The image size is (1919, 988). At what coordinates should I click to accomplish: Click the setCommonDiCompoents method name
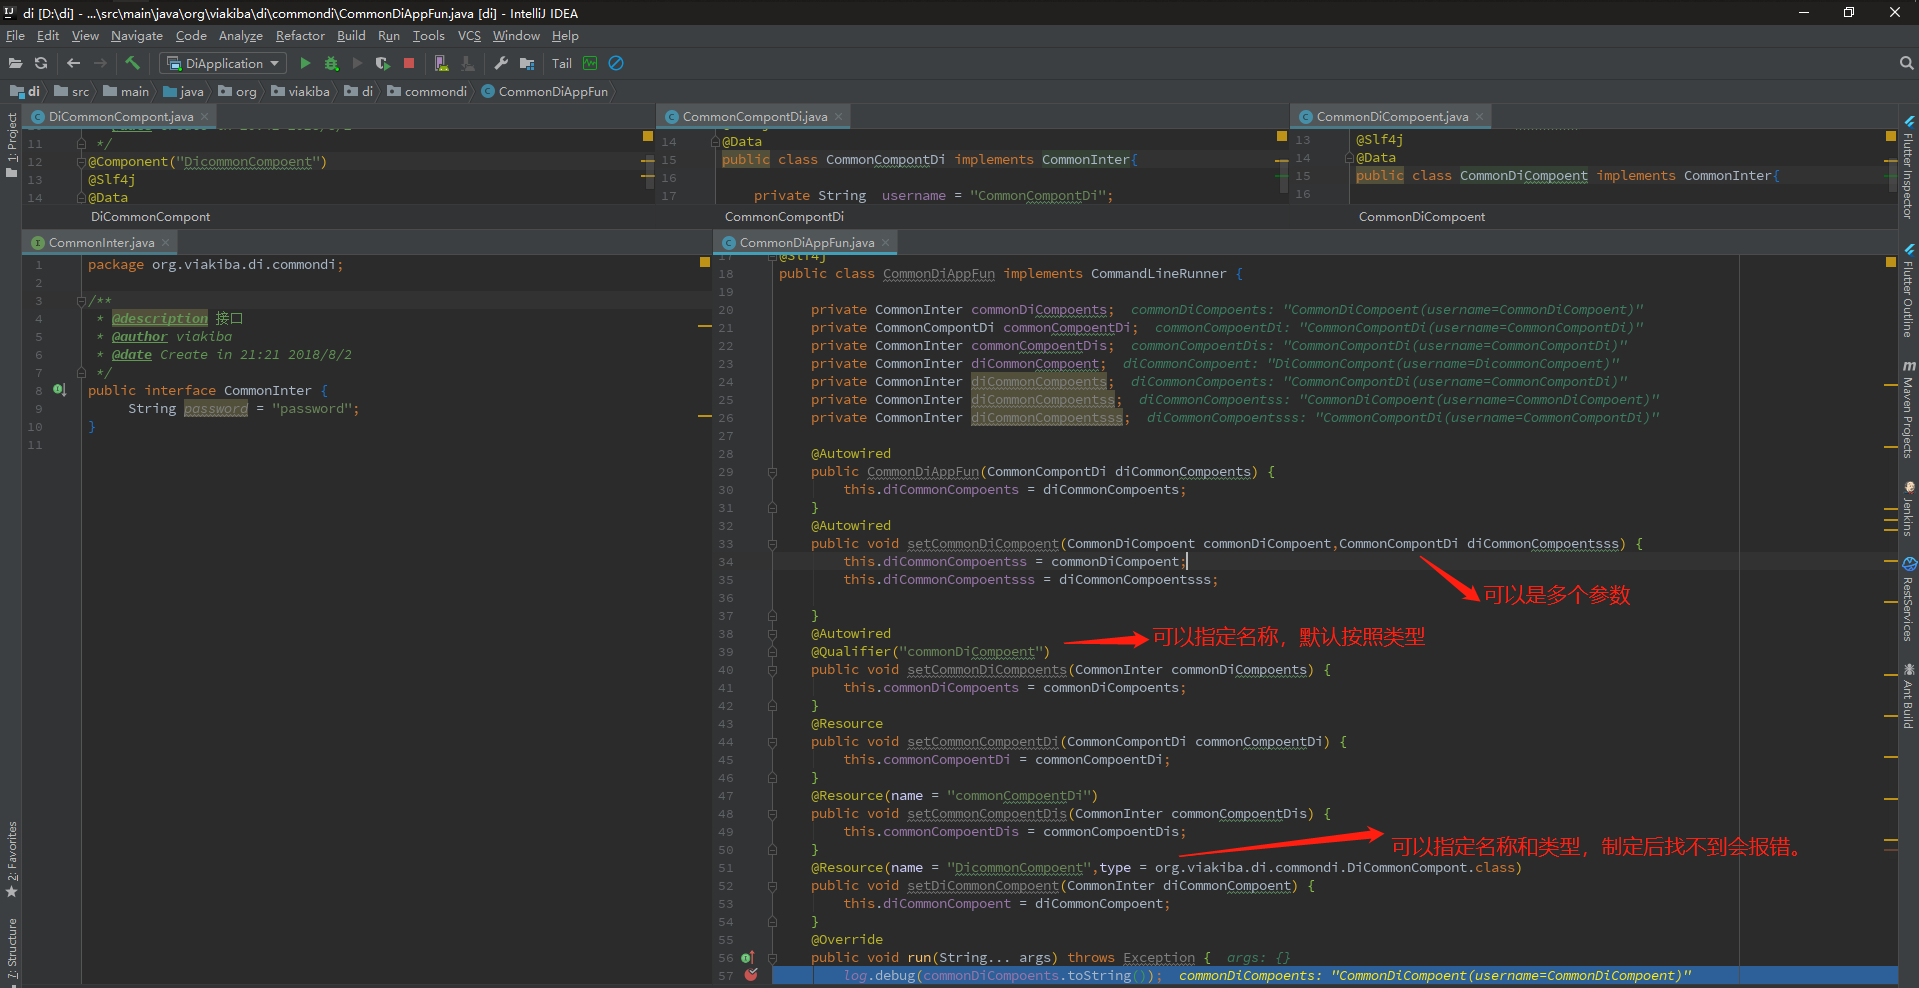pos(987,670)
